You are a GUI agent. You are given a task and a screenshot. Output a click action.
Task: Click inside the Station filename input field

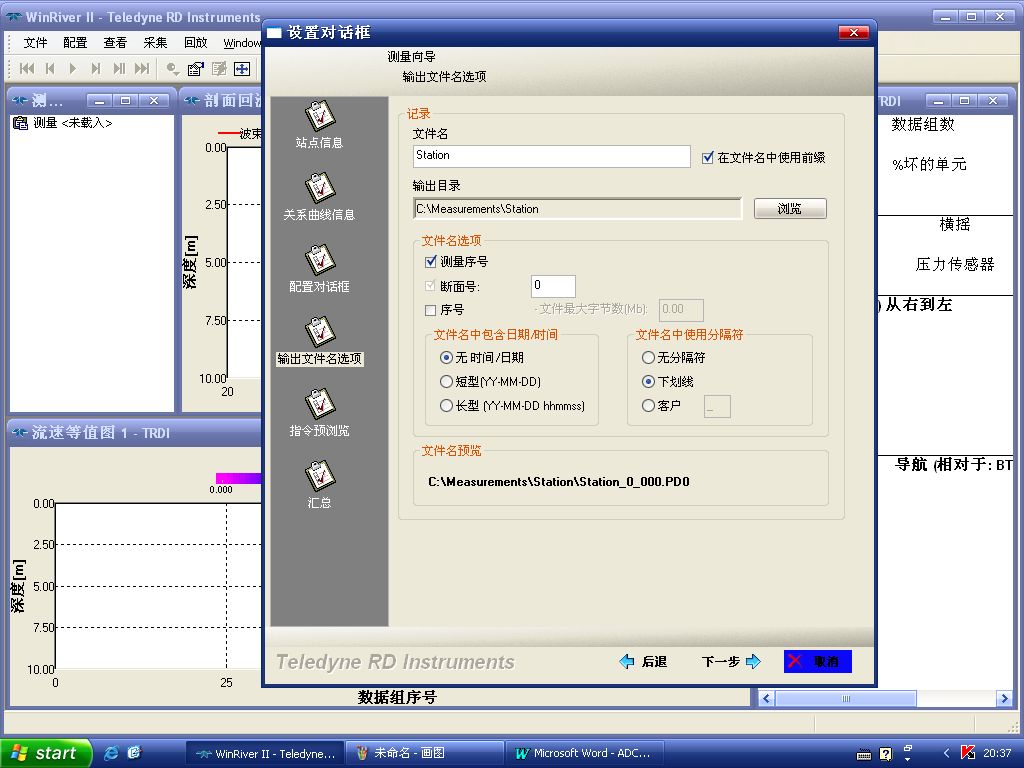click(x=550, y=156)
